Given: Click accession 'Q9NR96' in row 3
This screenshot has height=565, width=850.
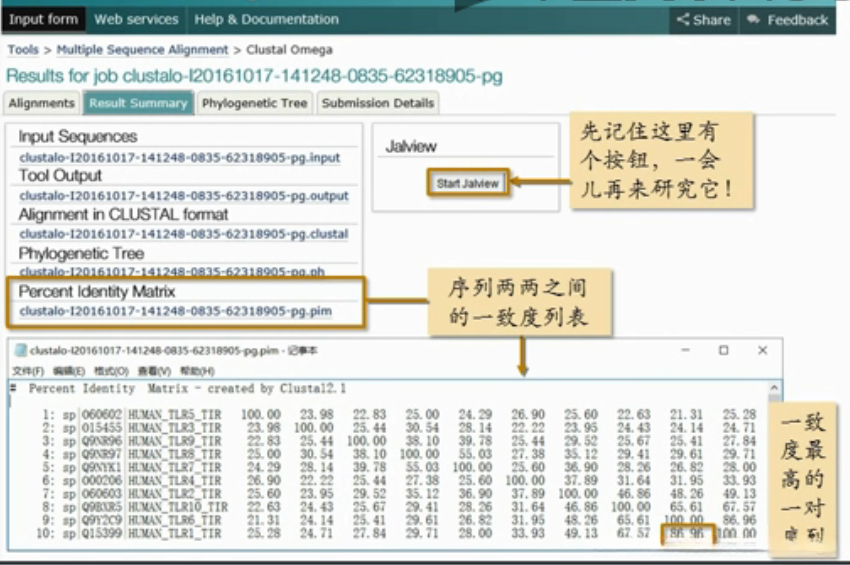Looking at the screenshot, I should coord(102,441).
